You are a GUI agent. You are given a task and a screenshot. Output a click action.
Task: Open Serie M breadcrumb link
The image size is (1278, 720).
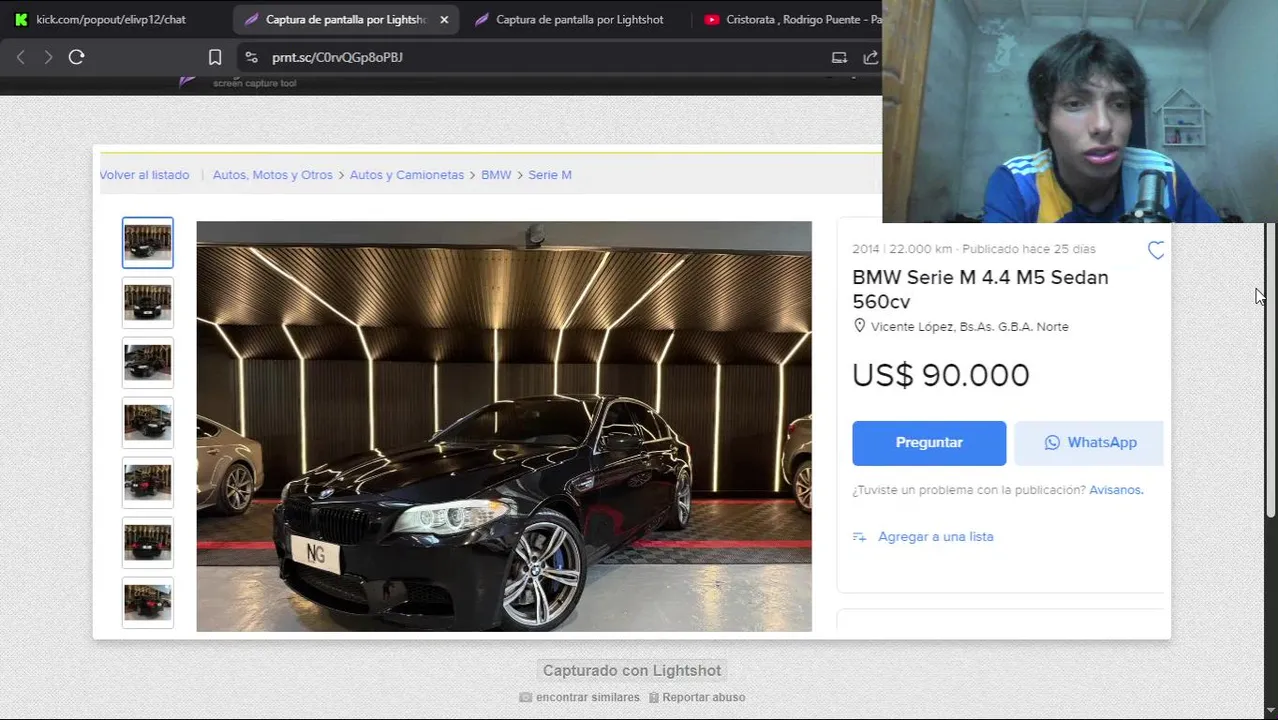(x=550, y=175)
